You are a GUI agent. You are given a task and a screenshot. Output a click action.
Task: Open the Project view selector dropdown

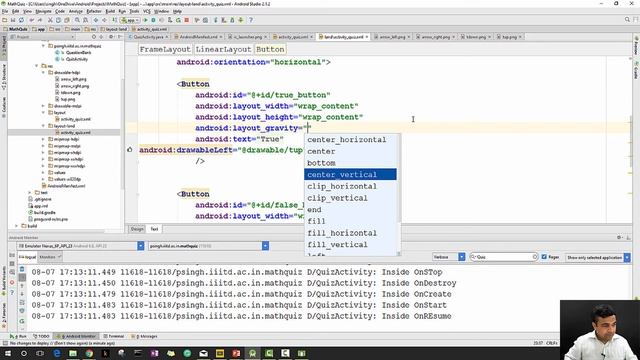coord(43,37)
